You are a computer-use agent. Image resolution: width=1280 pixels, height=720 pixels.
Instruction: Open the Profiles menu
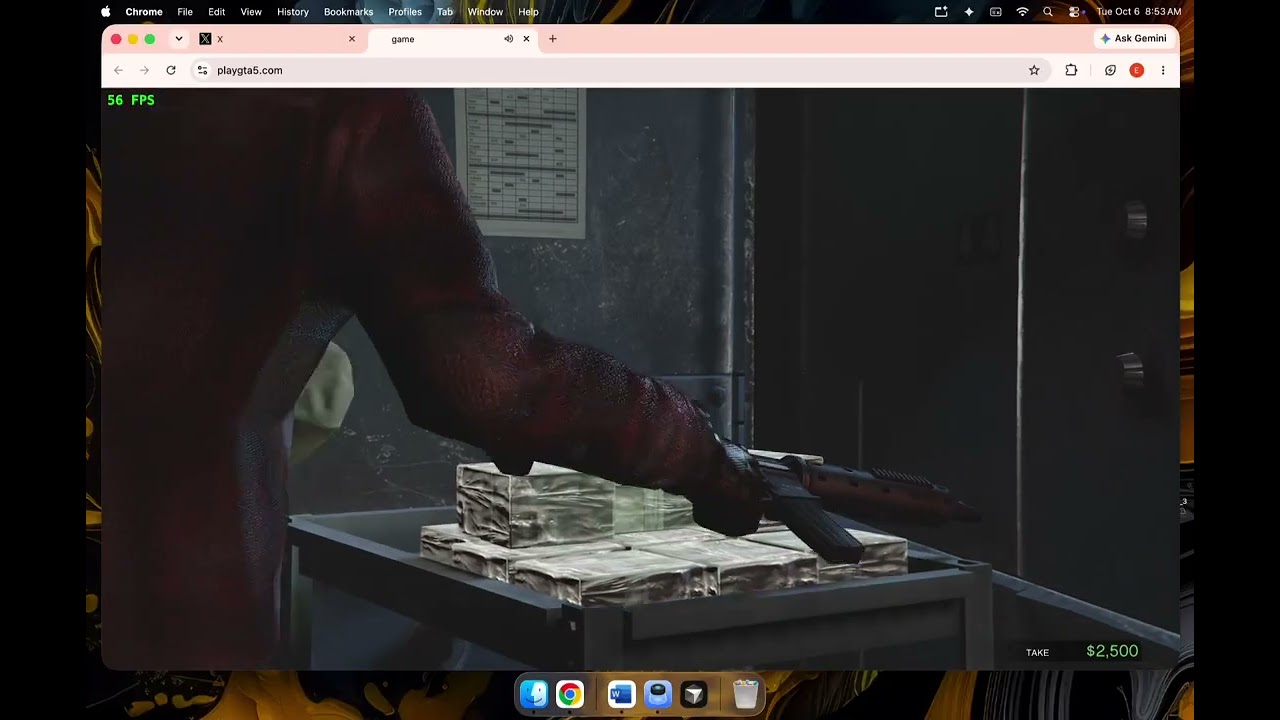tap(405, 12)
